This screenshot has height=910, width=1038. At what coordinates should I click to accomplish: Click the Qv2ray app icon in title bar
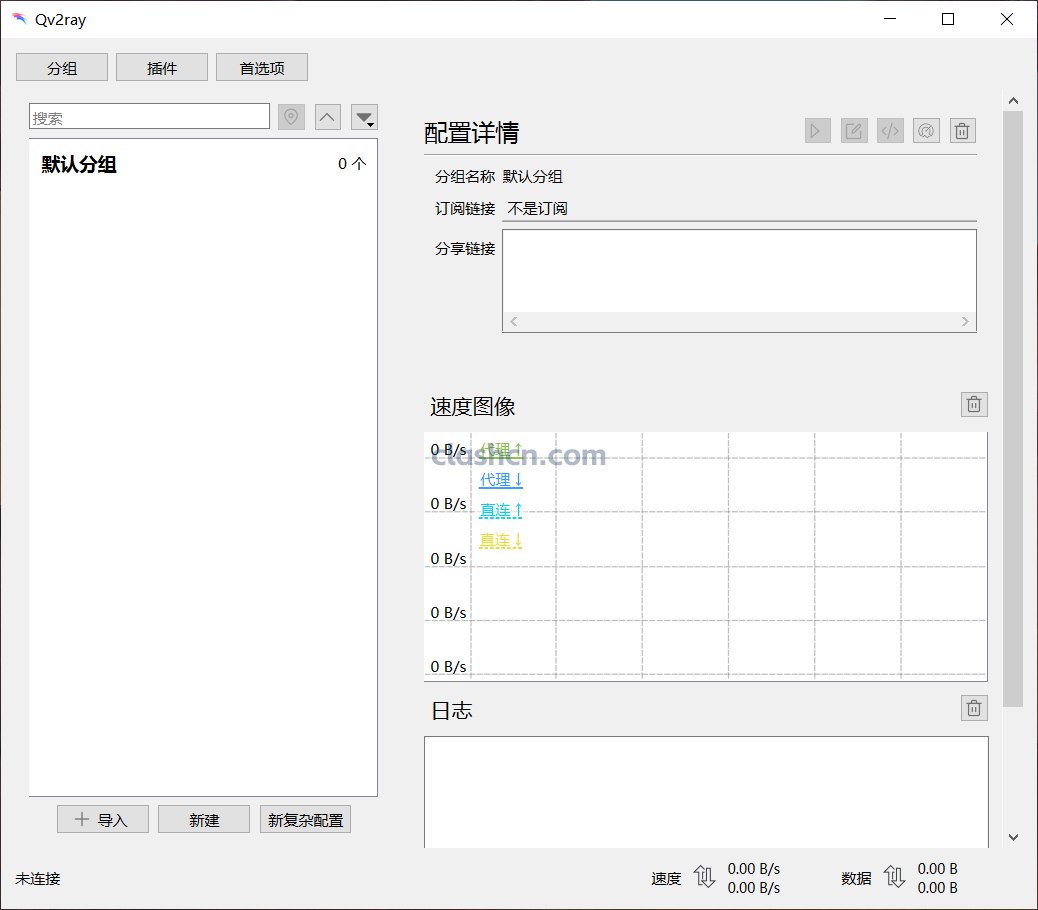[x=19, y=19]
